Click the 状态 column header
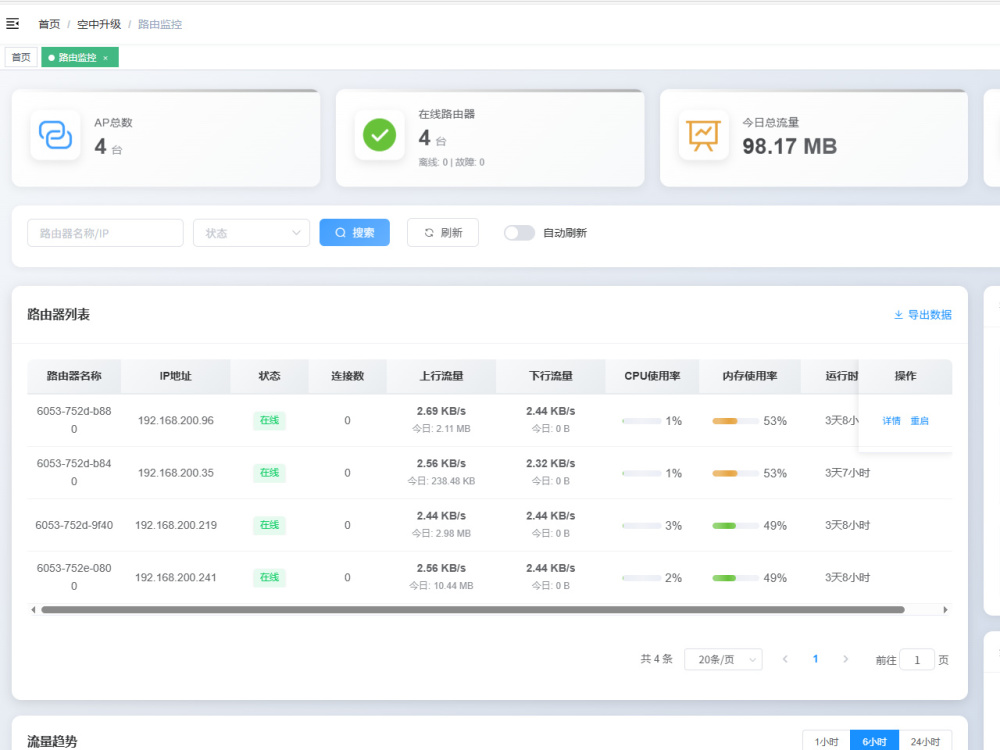Screen dimensions: 1000x750 tap(269, 376)
